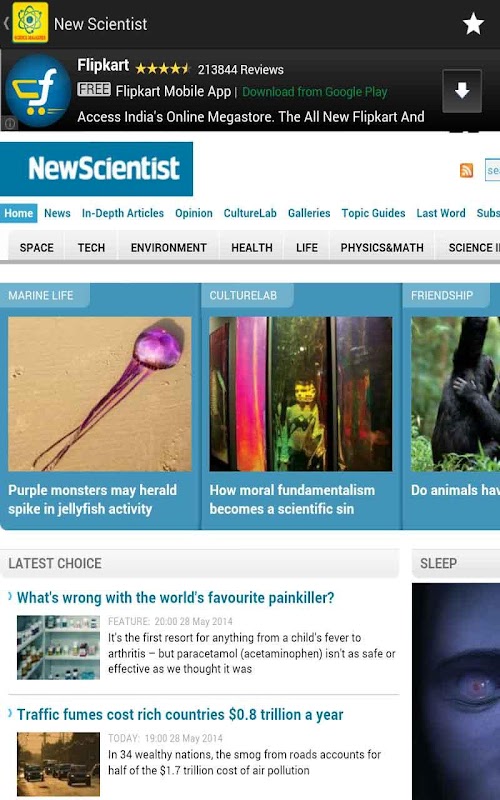Tap the ad info icon

10,123
